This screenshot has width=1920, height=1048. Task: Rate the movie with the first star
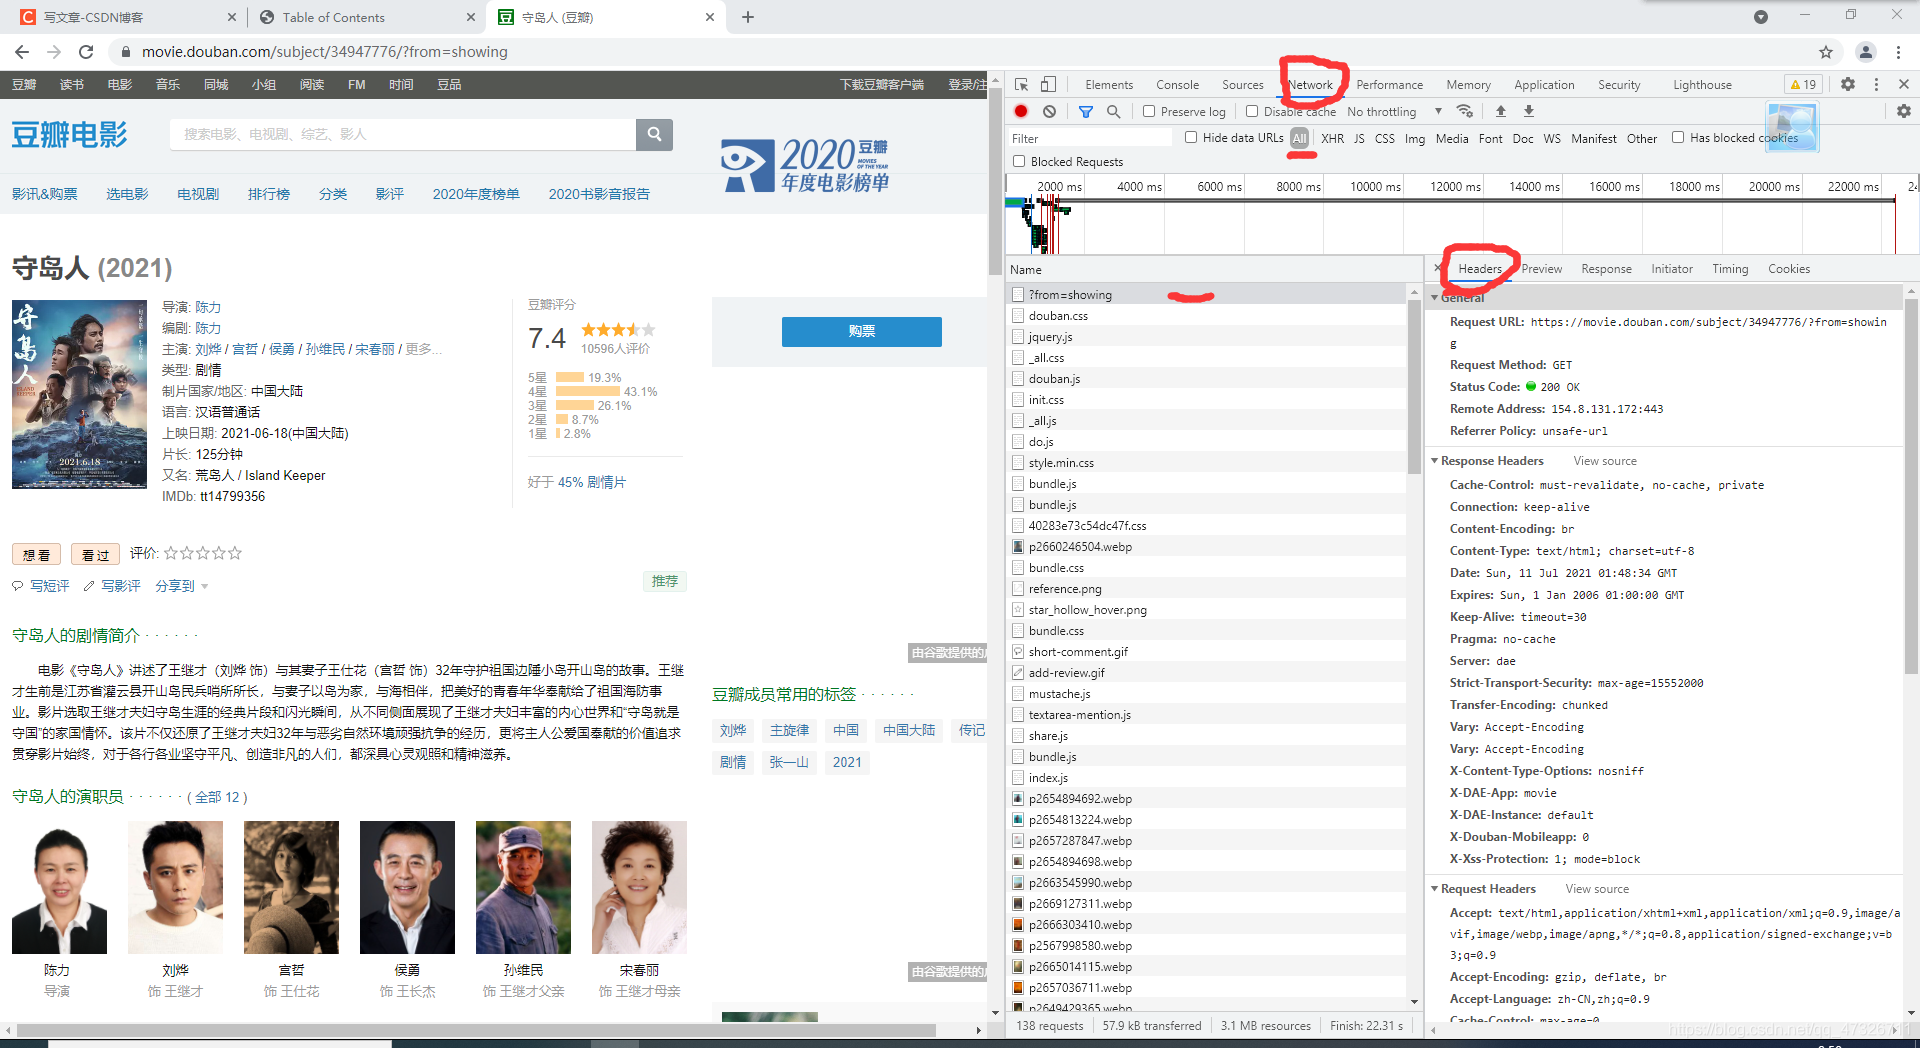171,553
